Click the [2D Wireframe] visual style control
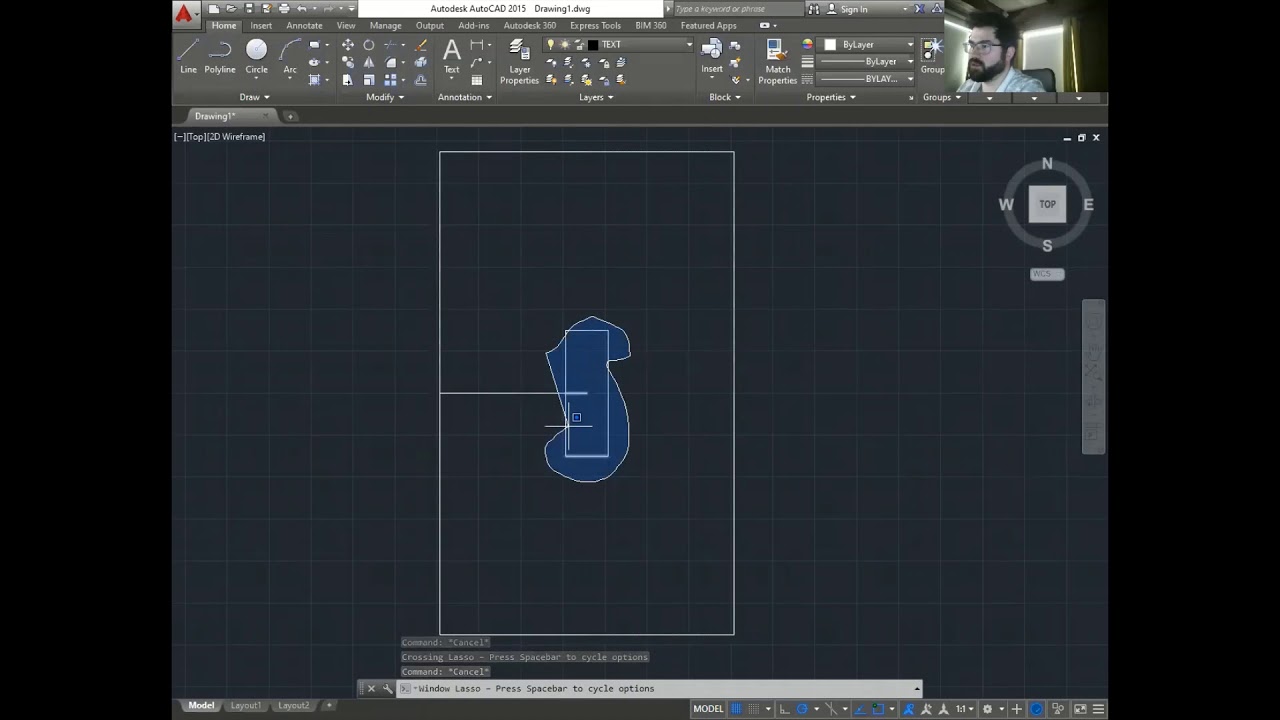The image size is (1280, 720). [237, 136]
